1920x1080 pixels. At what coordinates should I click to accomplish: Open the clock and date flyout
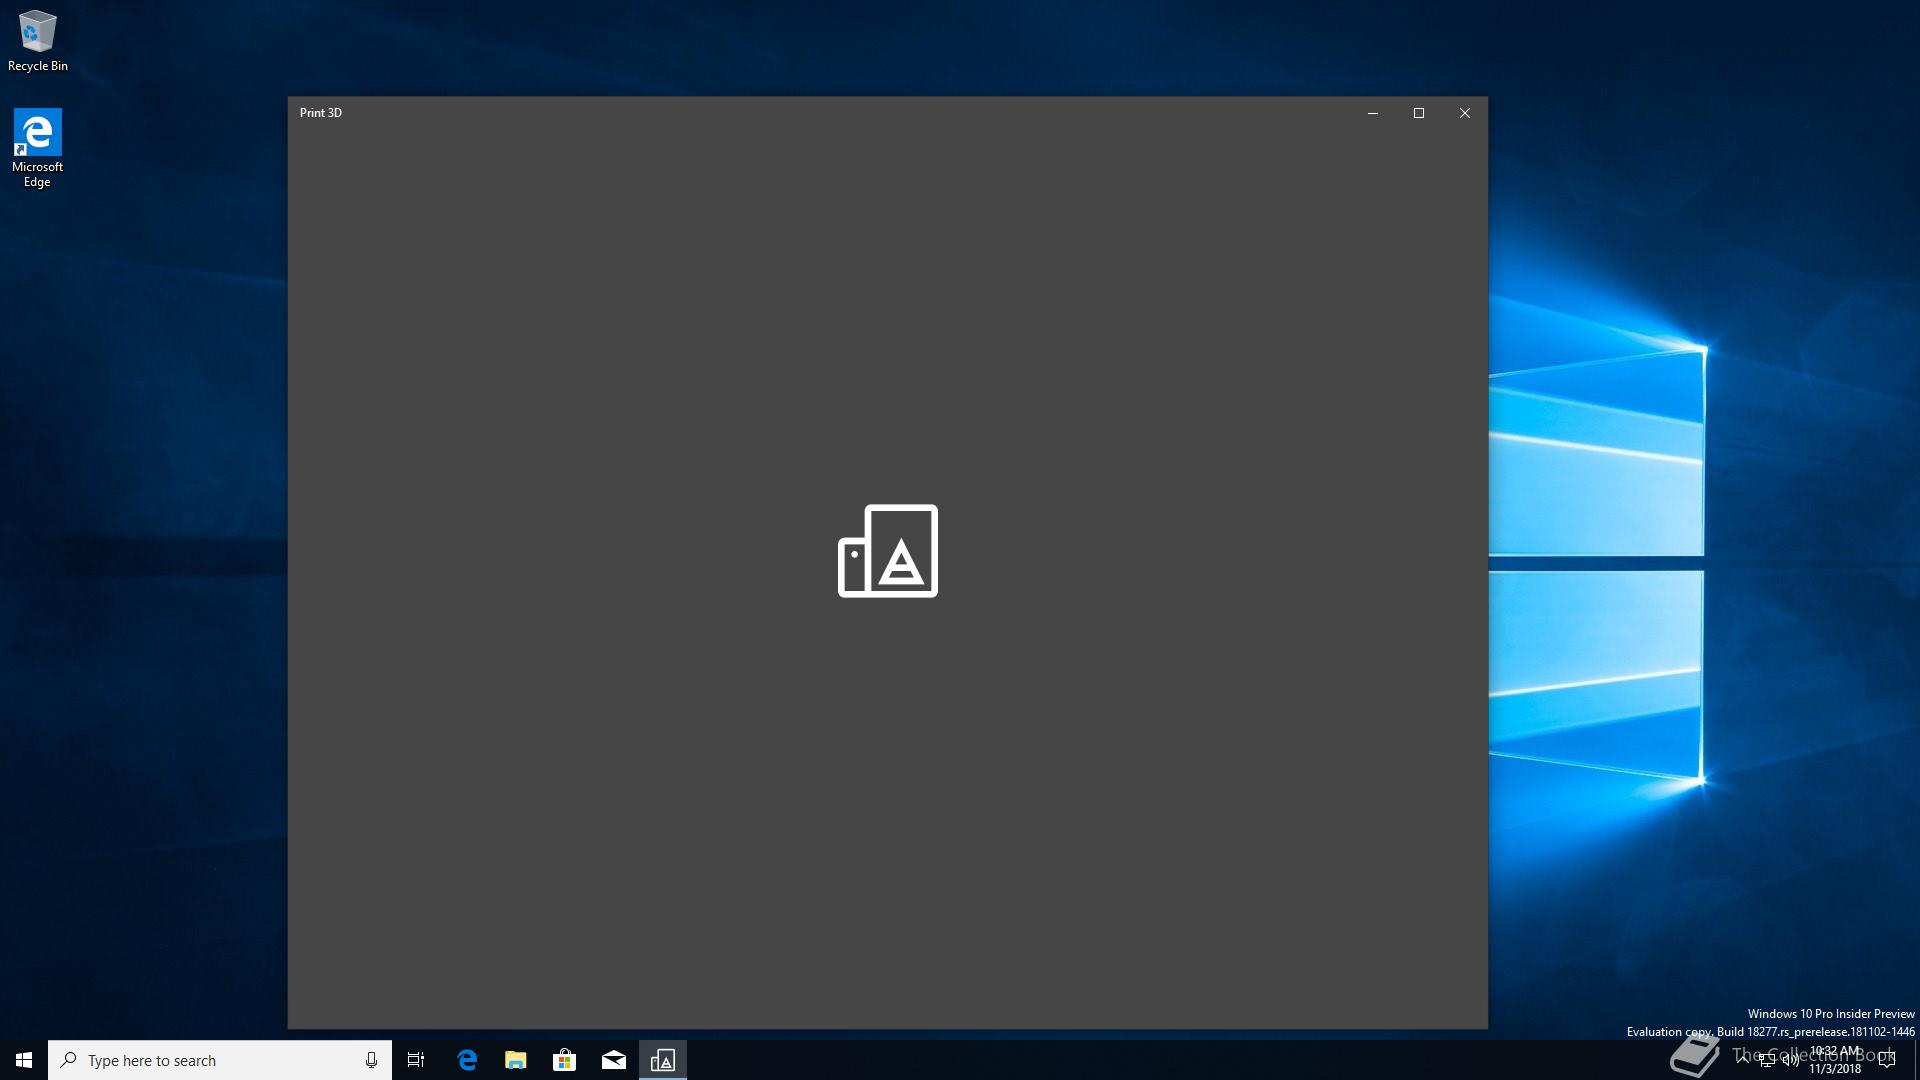[1835, 1060]
